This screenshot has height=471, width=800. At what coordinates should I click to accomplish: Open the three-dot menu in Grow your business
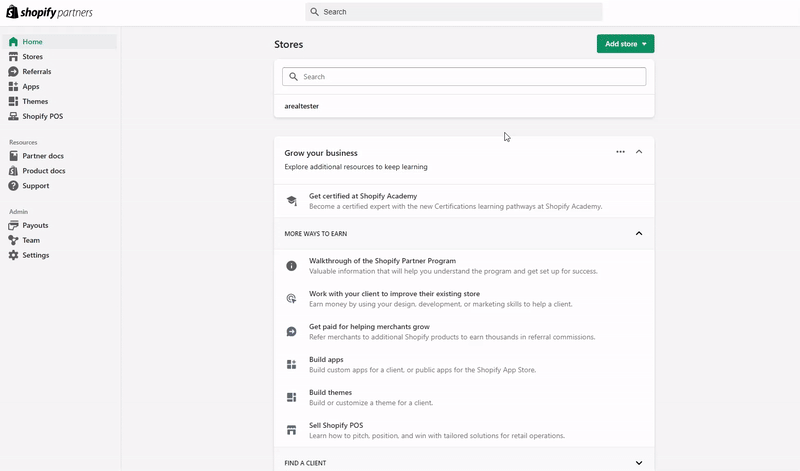pos(620,152)
